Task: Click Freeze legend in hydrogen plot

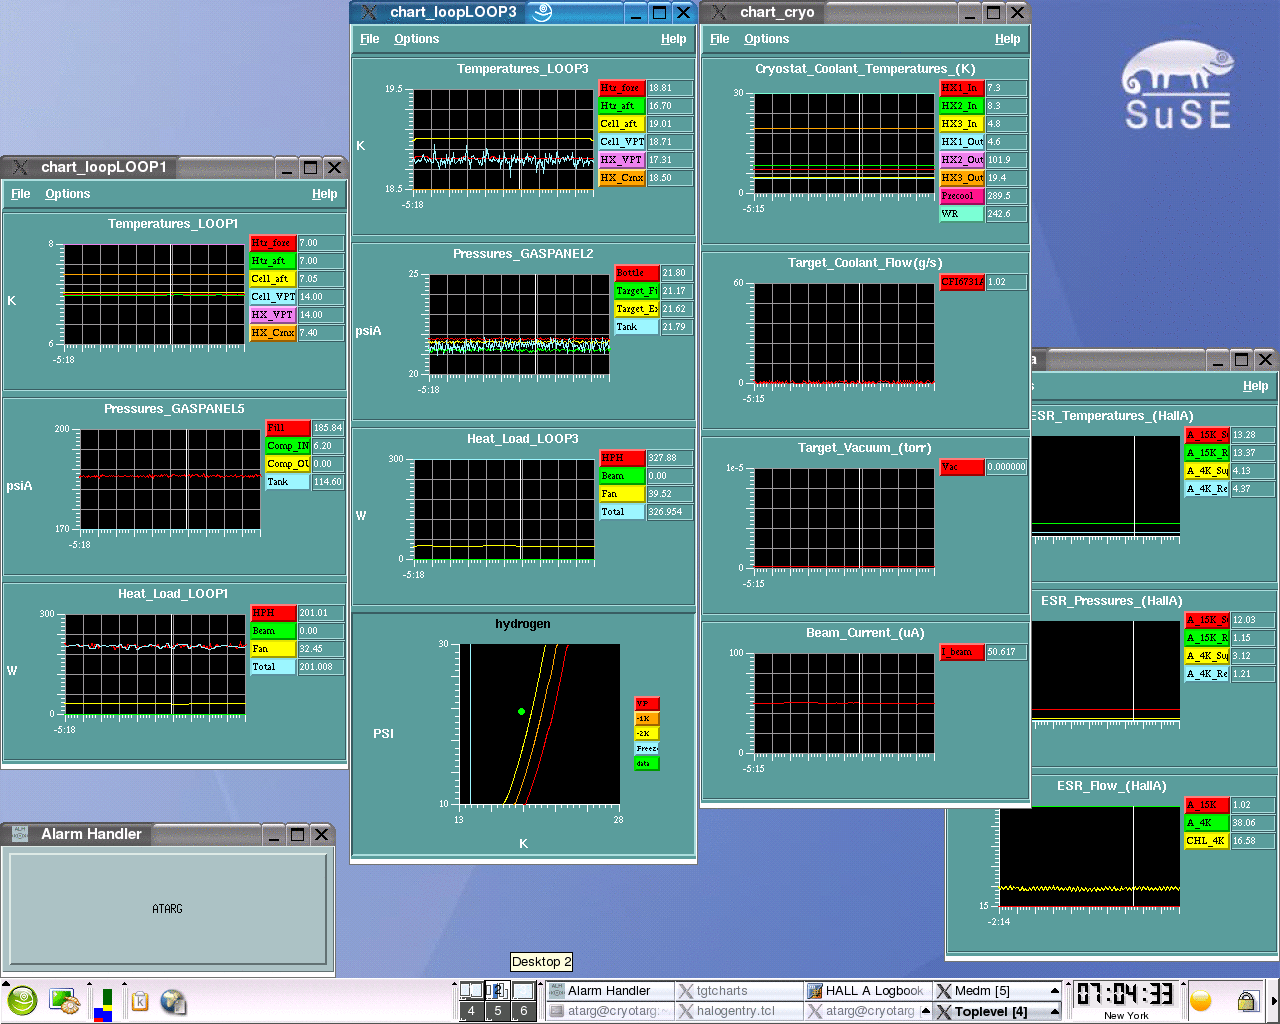Action: [x=647, y=749]
